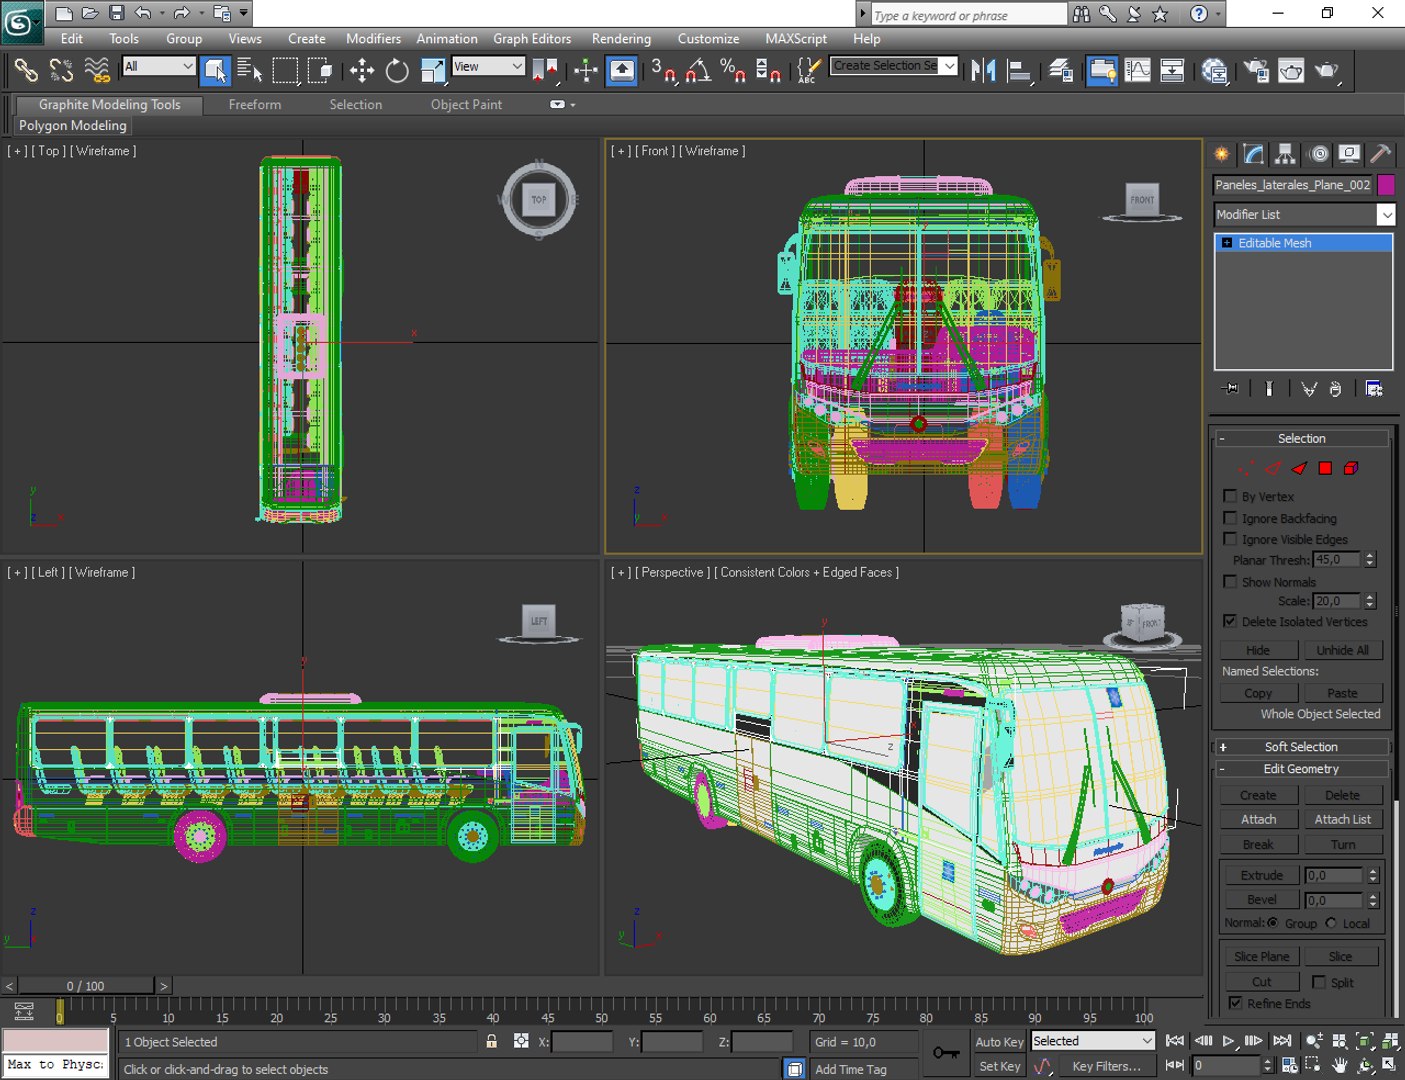Open the Modifiers menu
Screen dimensions: 1405x1080
click(x=373, y=39)
